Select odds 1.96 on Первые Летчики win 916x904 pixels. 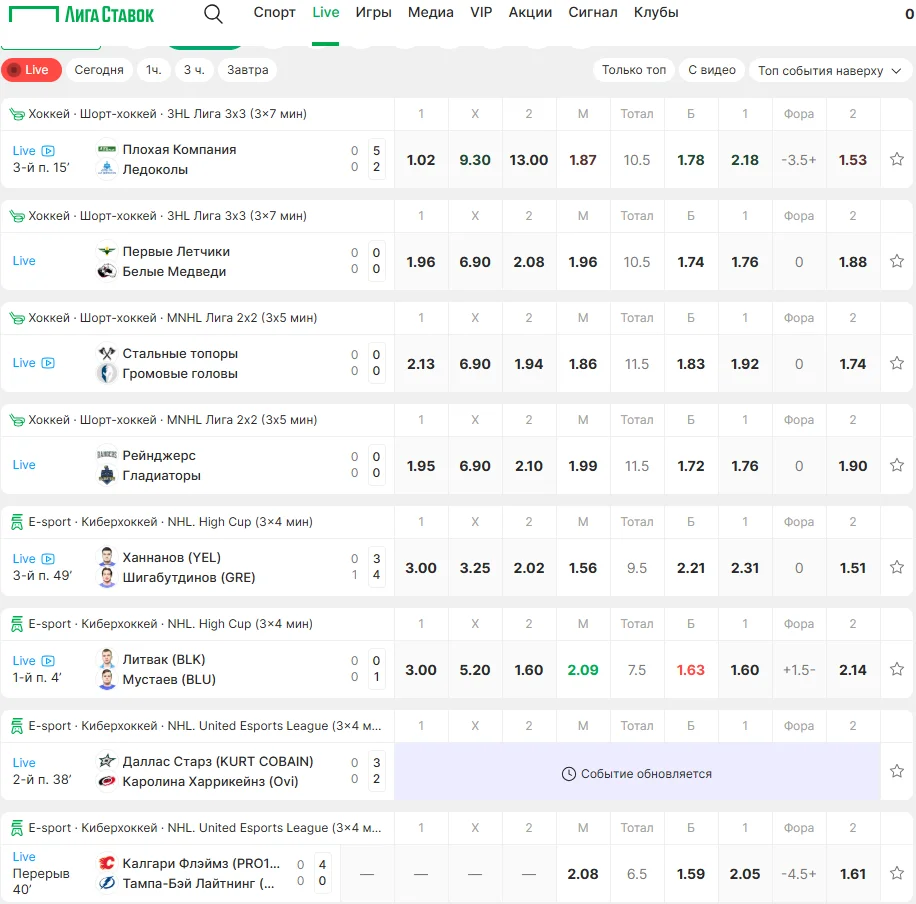tap(421, 262)
